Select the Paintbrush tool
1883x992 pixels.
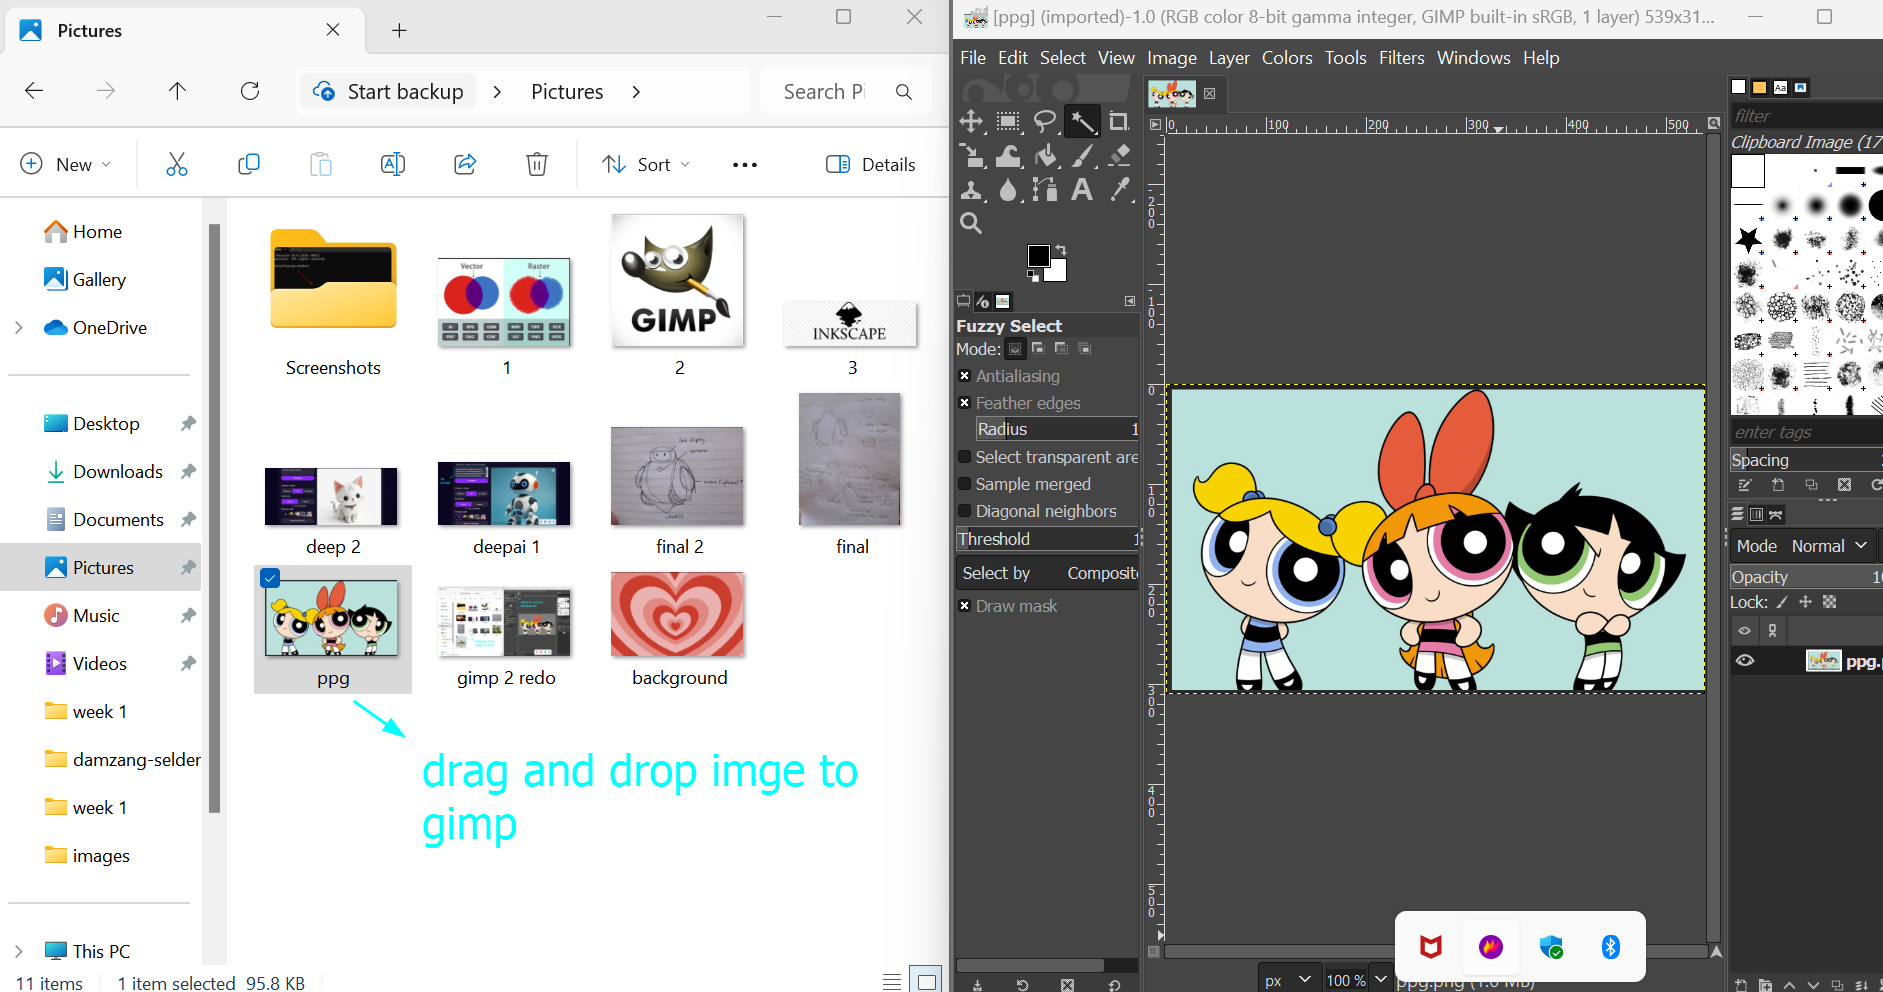1082,156
